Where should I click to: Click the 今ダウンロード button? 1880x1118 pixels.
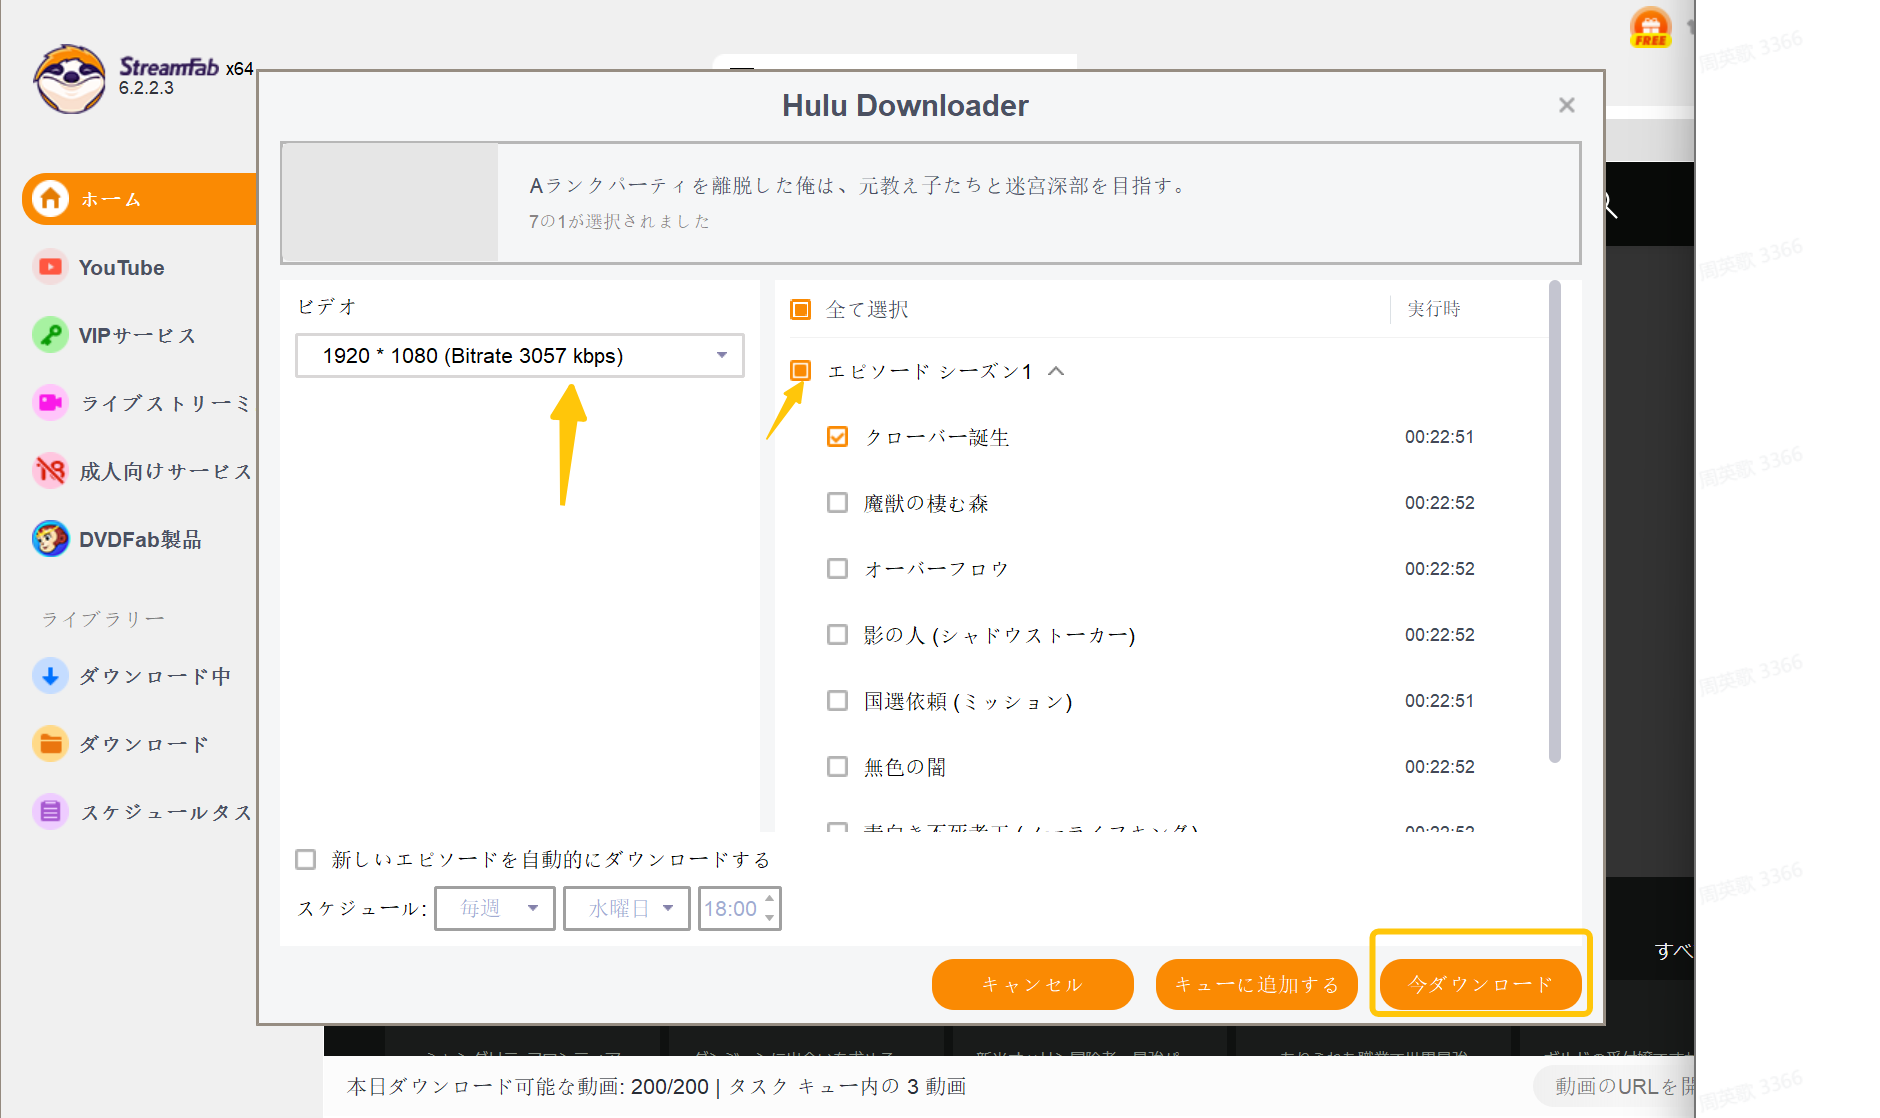[1480, 985]
